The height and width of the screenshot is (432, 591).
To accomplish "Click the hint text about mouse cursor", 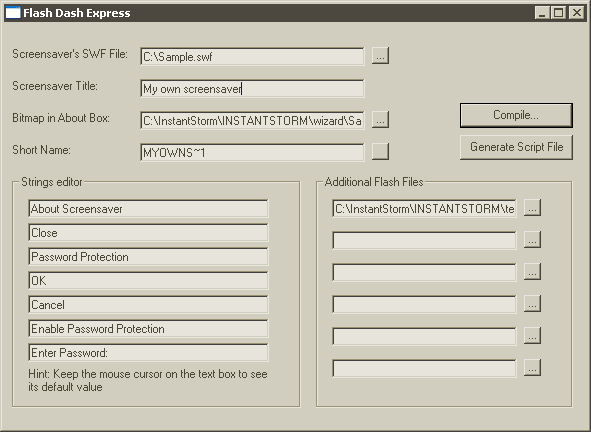I will click(x=148, y=380).
